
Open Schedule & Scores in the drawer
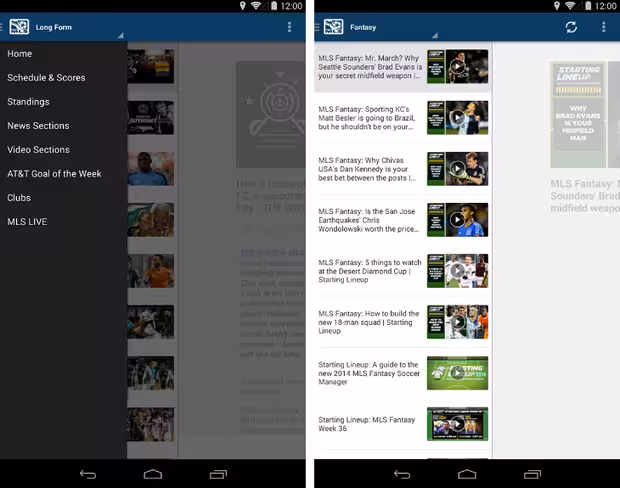click(x=63, y=78)
